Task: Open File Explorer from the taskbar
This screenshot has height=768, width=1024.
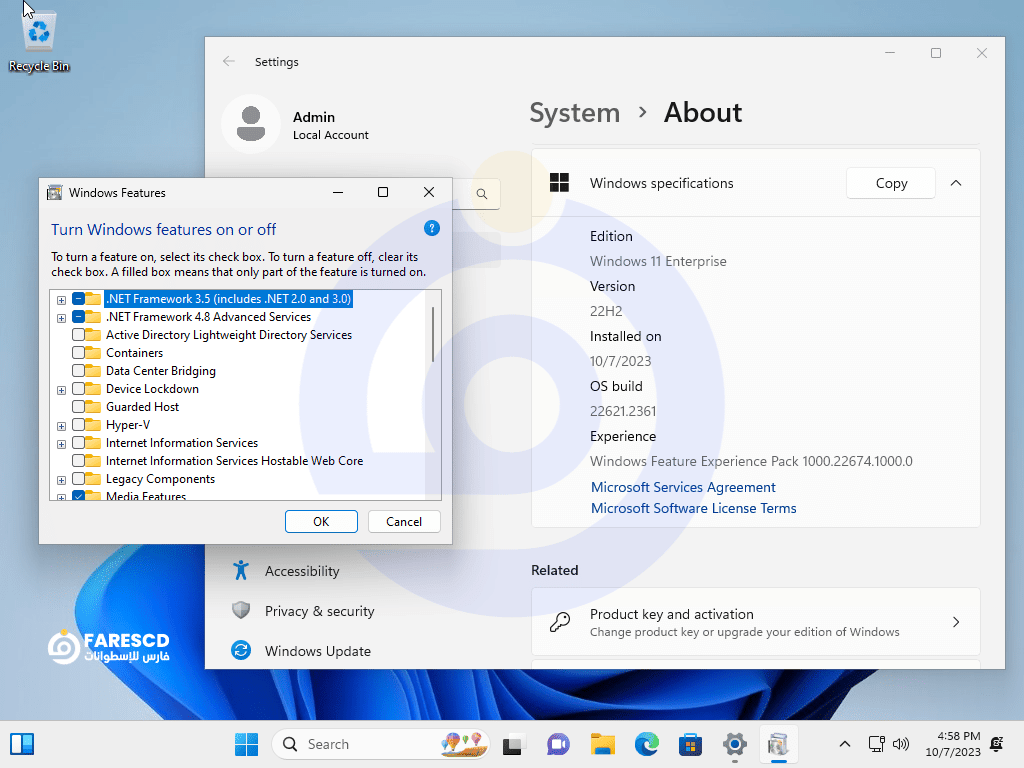Action: pyautogui.click(x=602, y=744)
